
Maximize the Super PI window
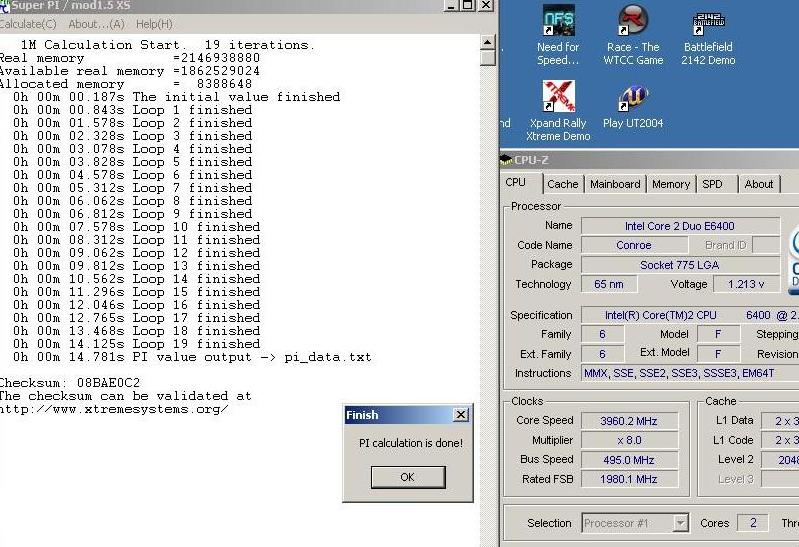[x=467, y=5]
